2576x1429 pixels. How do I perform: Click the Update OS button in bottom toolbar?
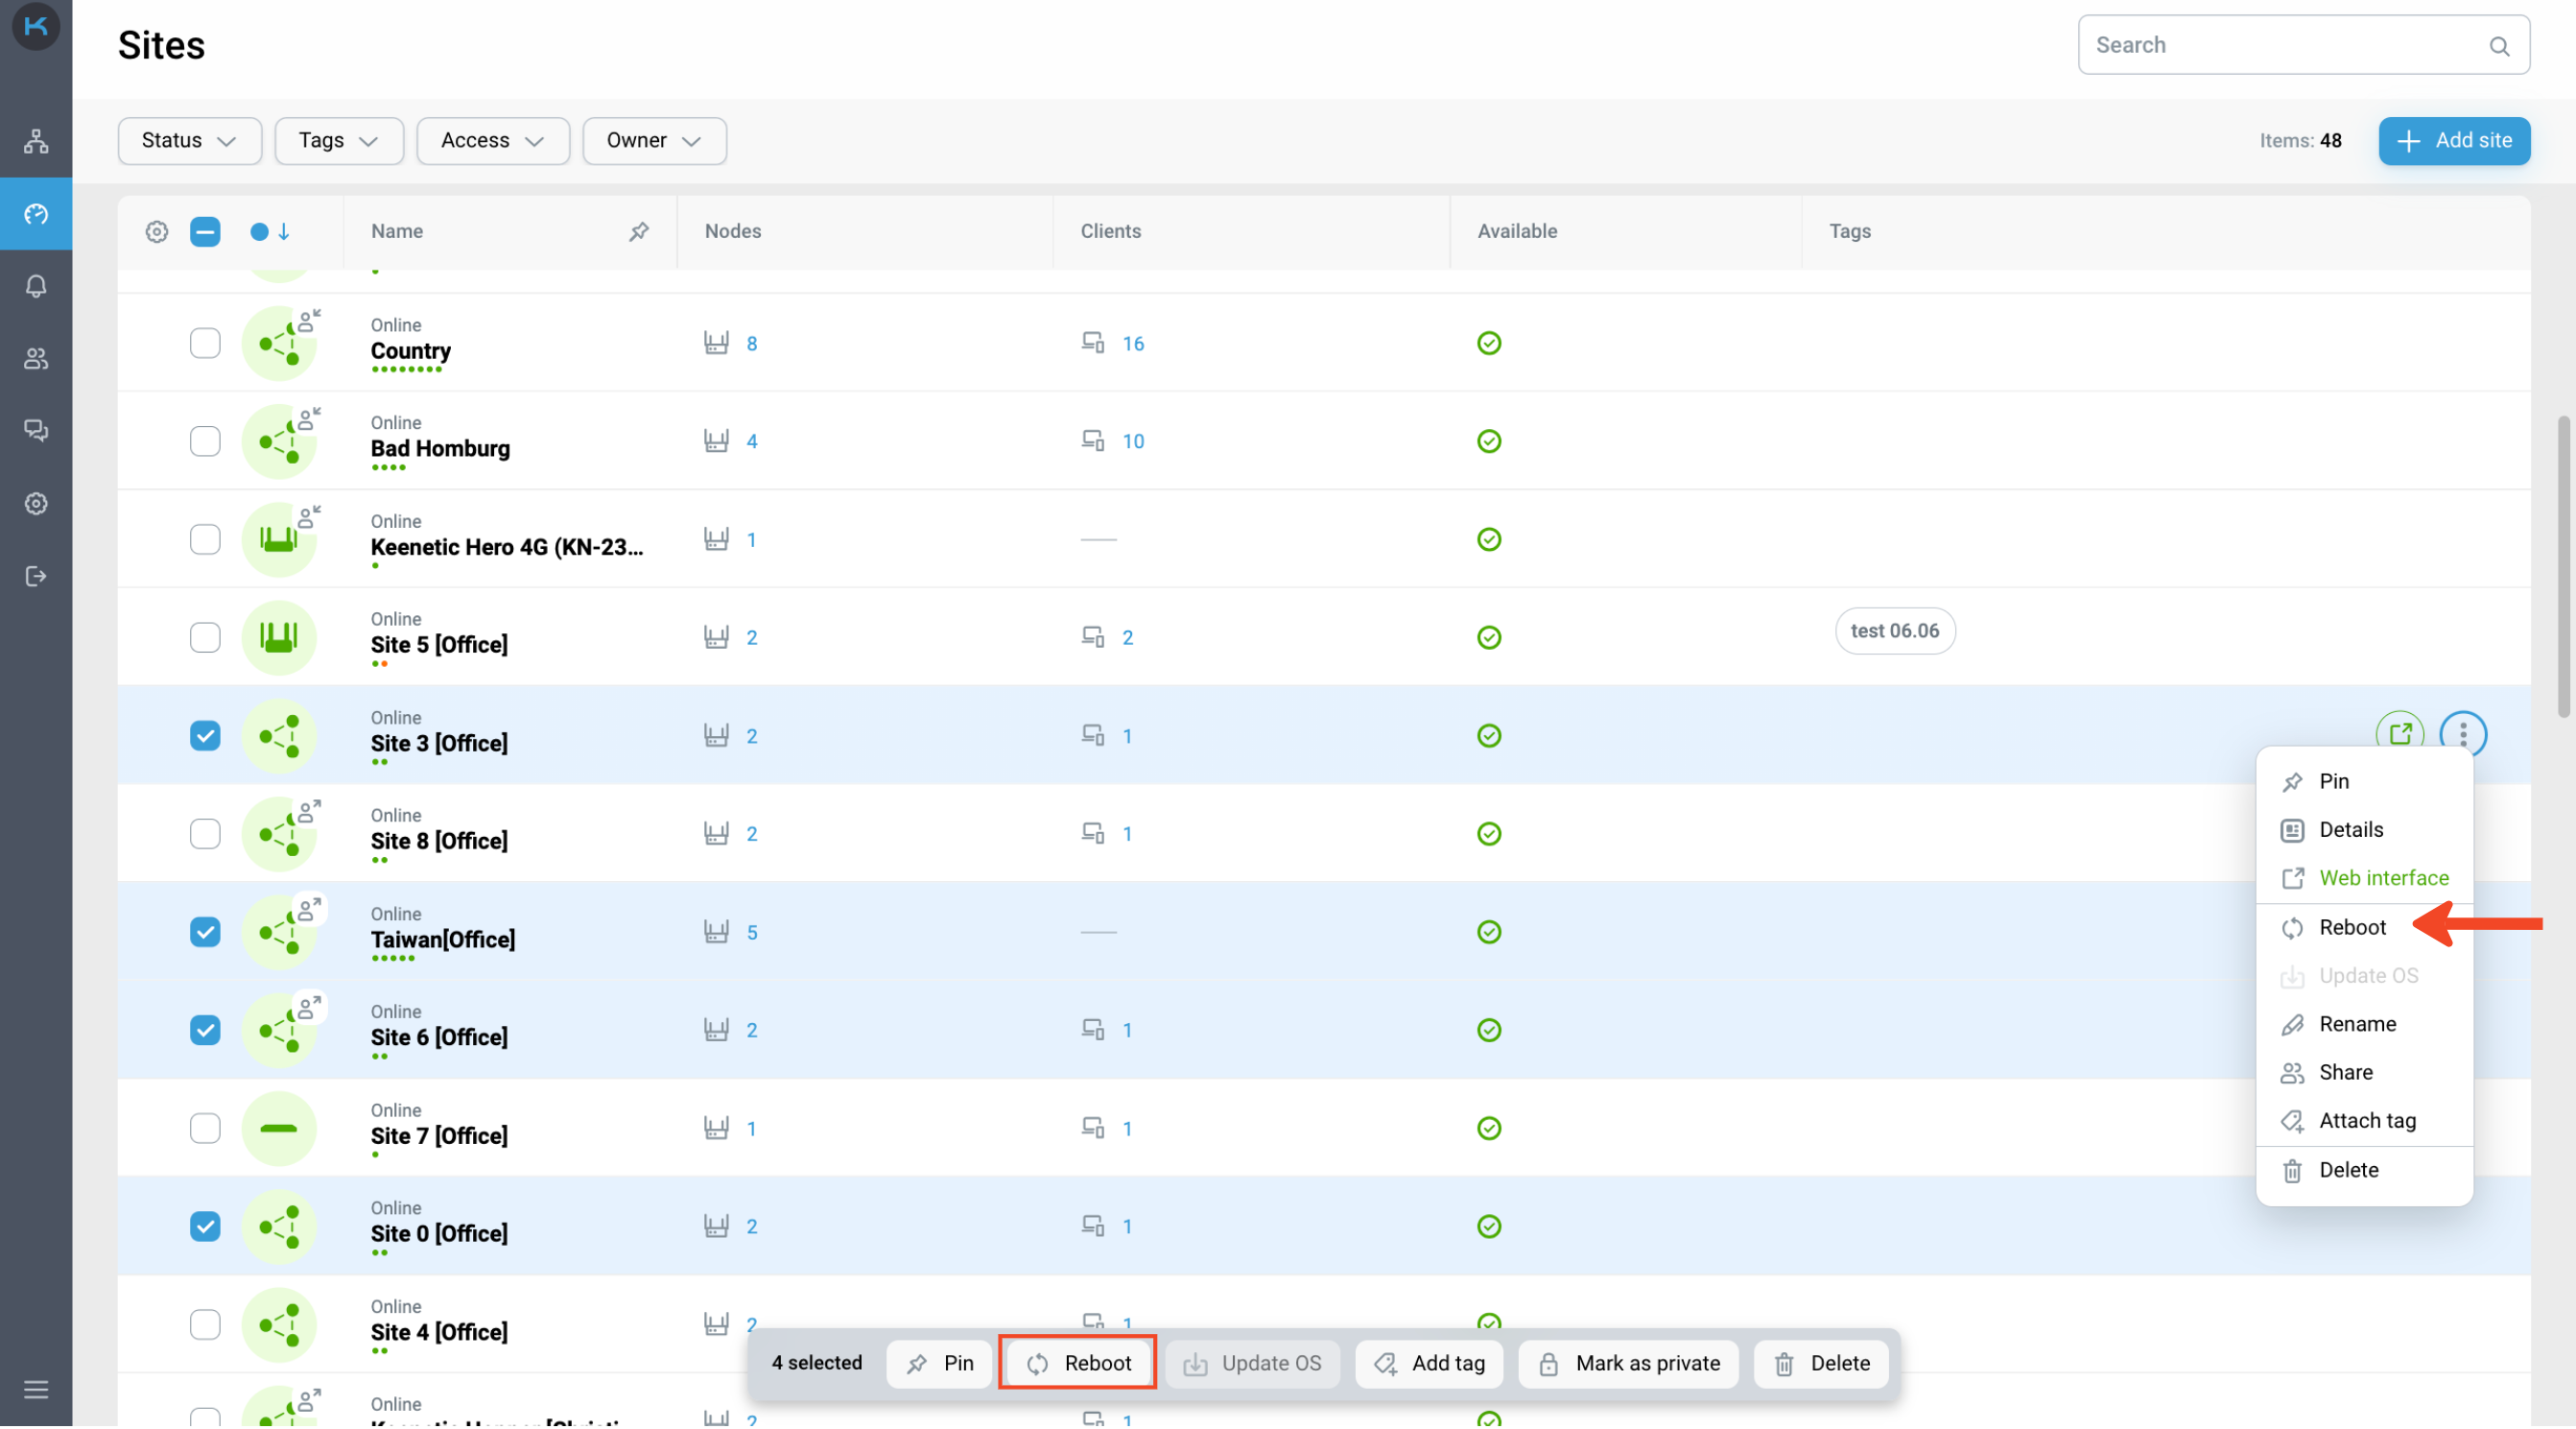(x=1254, y=1362)
